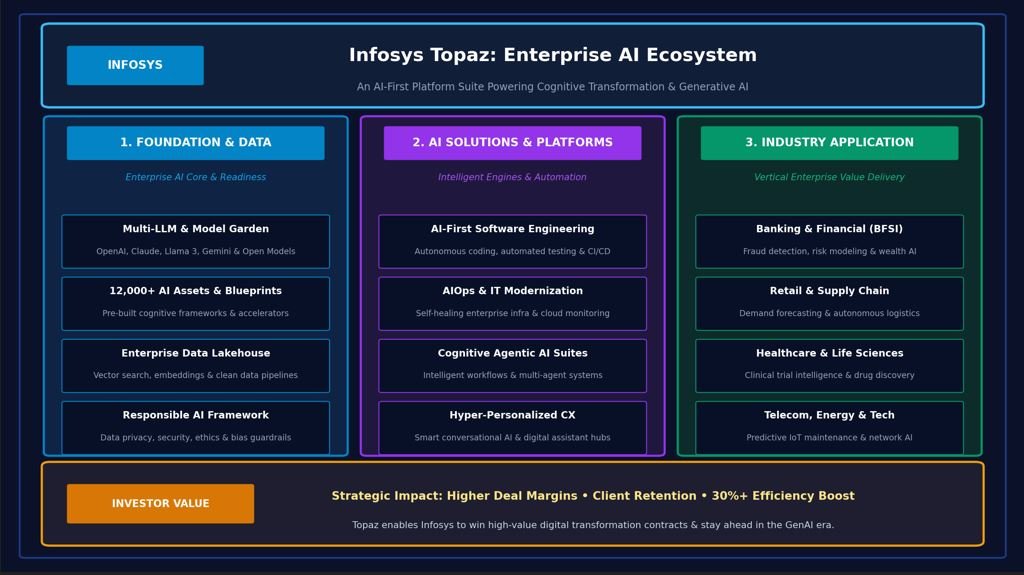1024x575 pixels.
Task: Click Enterprise AI Core & Readiness caption
Action: point(195,177)
